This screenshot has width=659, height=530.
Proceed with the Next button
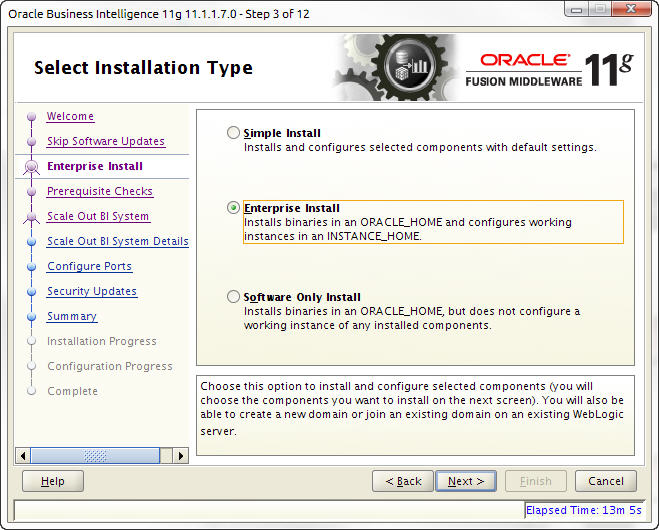[466, 481]
